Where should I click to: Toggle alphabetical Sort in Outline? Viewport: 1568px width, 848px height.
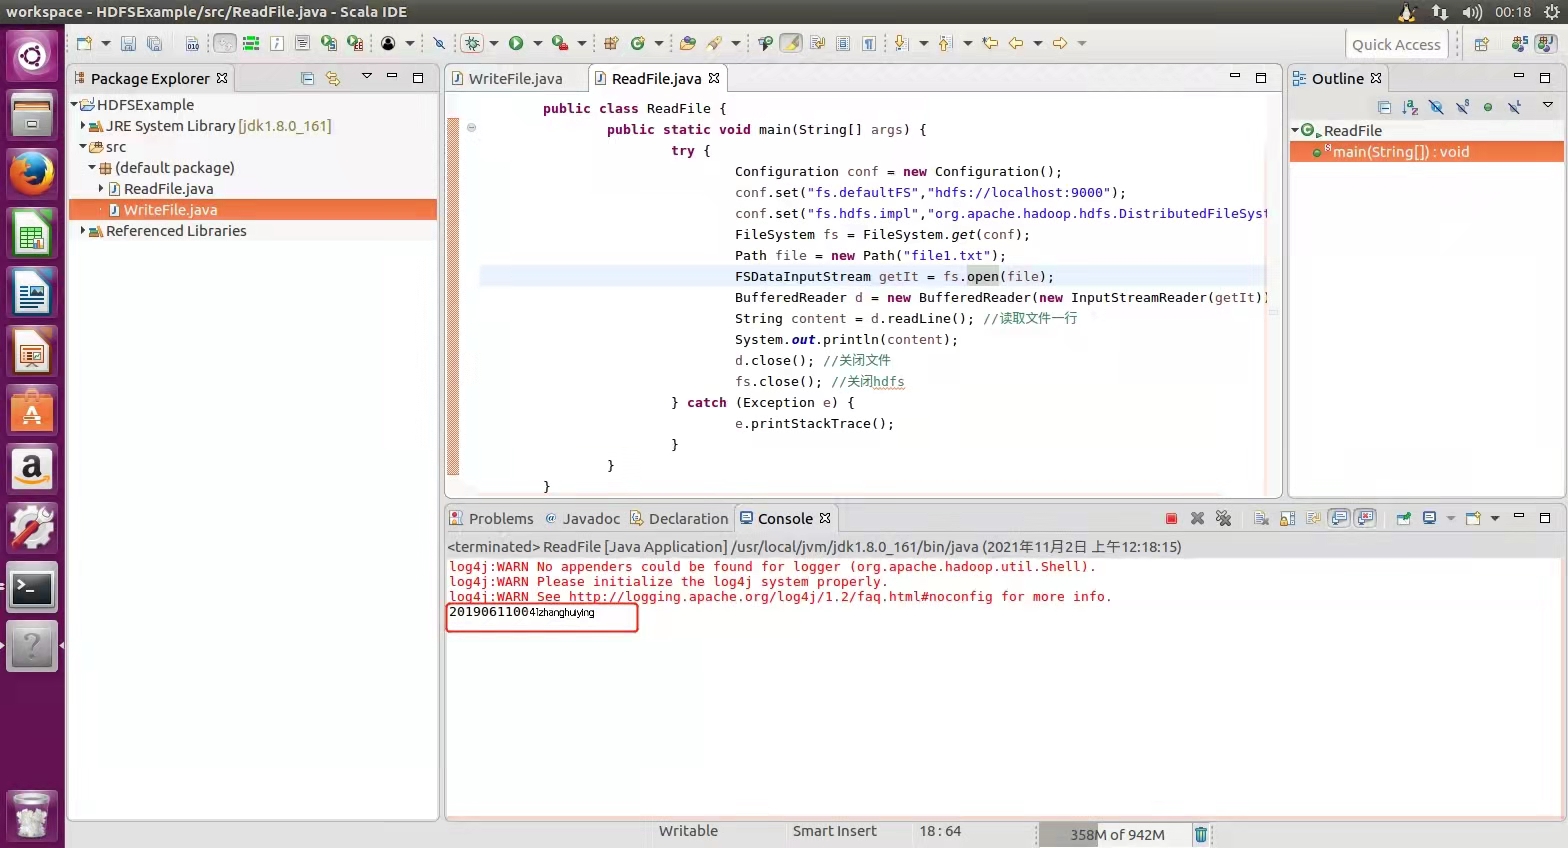pos(1410,107)
